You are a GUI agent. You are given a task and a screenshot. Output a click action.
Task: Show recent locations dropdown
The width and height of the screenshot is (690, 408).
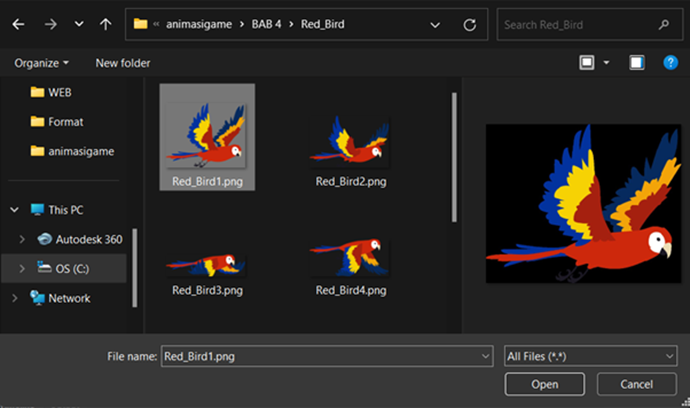point(79,24)
